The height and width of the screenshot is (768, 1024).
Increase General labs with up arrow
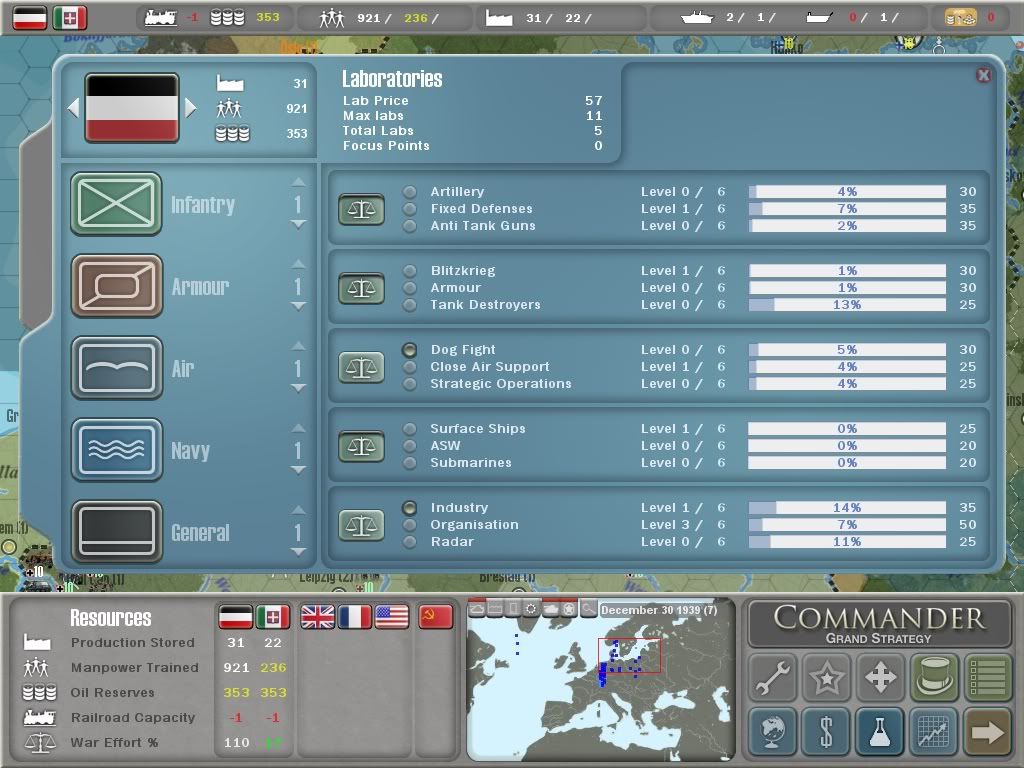tap(298, 510)
